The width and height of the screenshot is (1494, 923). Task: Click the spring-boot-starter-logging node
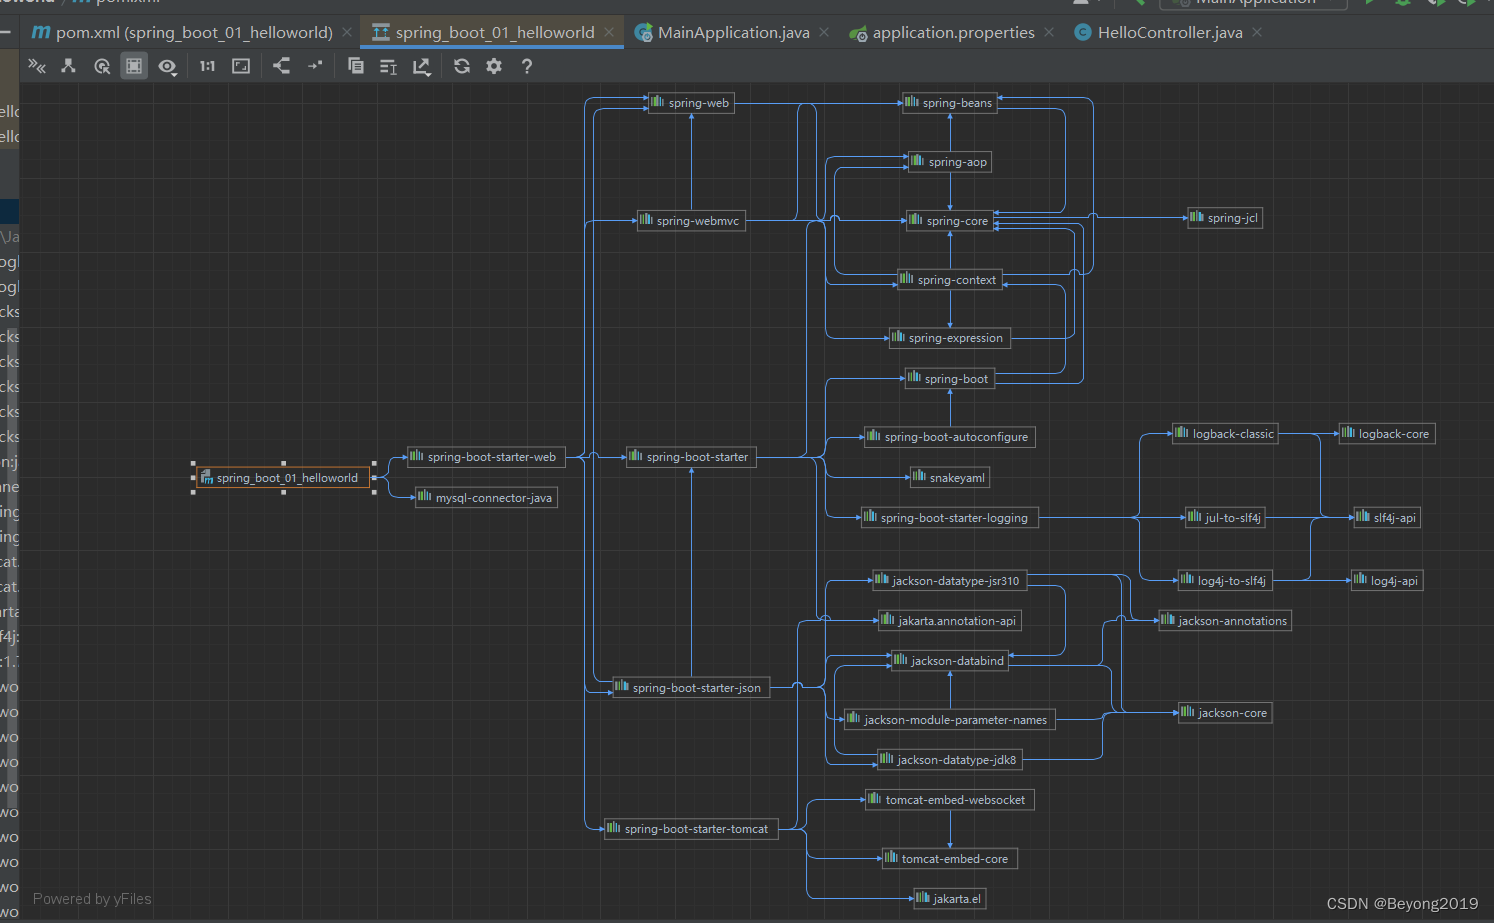click(950, 518)
